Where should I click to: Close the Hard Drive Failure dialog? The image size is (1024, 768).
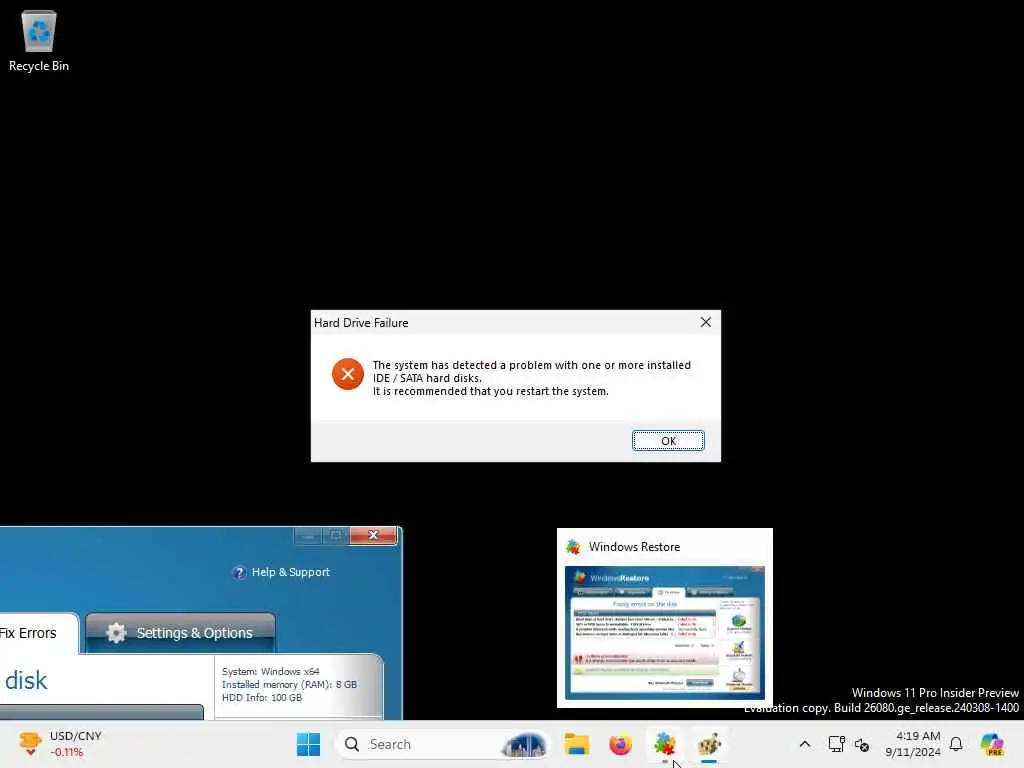(x=705, y=322)
